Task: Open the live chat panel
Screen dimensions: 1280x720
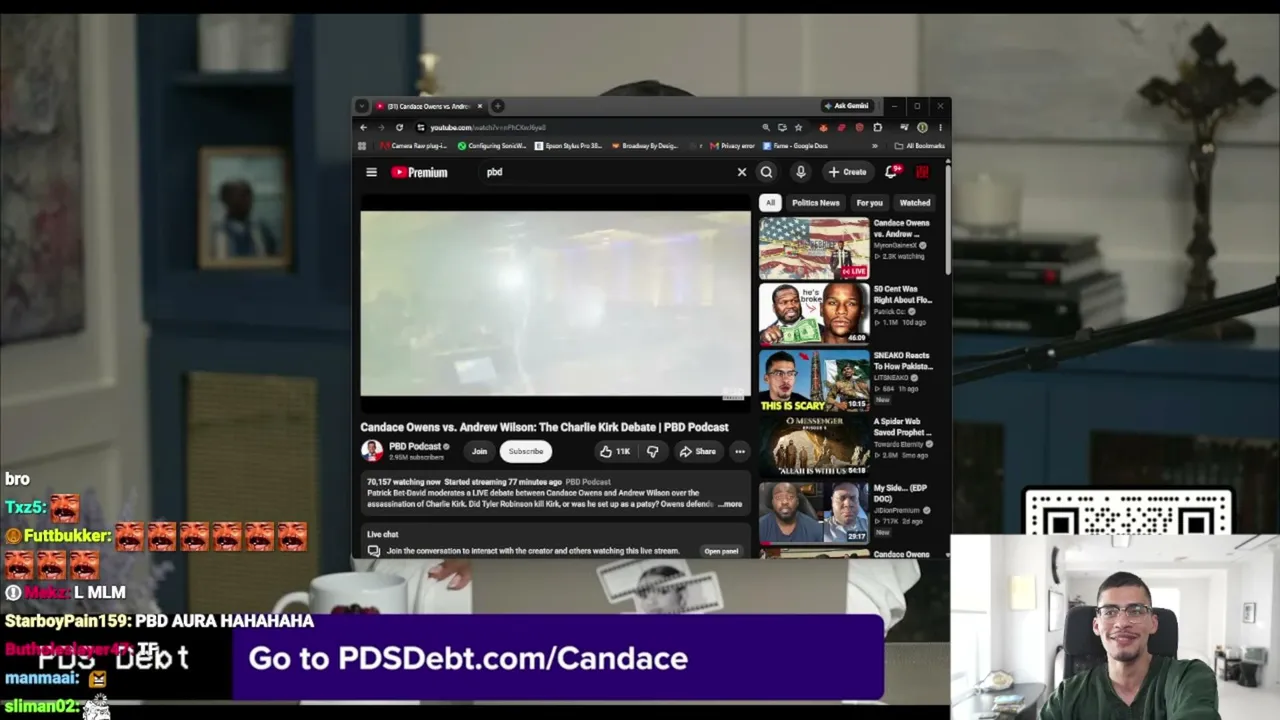Action: [721, 551]
